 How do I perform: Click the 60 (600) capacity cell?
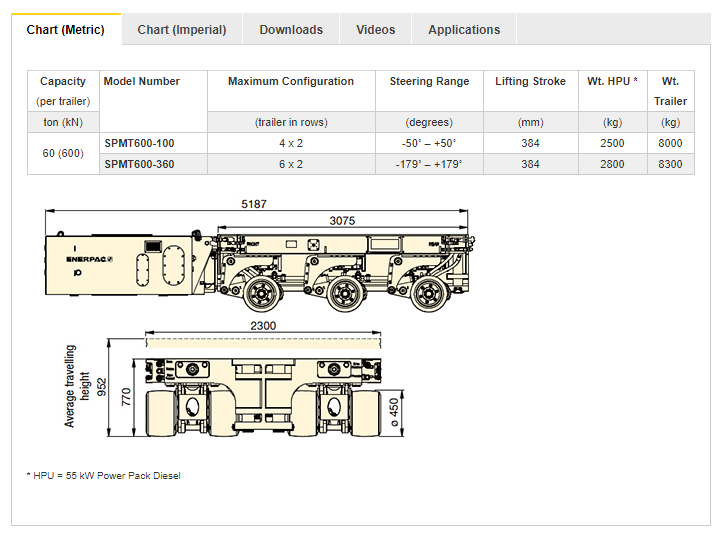[63, 153]
